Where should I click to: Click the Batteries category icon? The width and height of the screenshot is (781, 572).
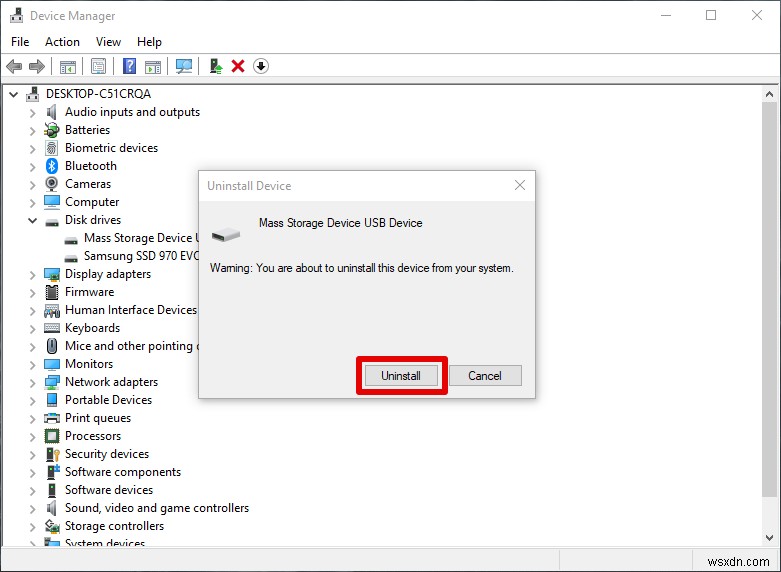pos(52,130)
